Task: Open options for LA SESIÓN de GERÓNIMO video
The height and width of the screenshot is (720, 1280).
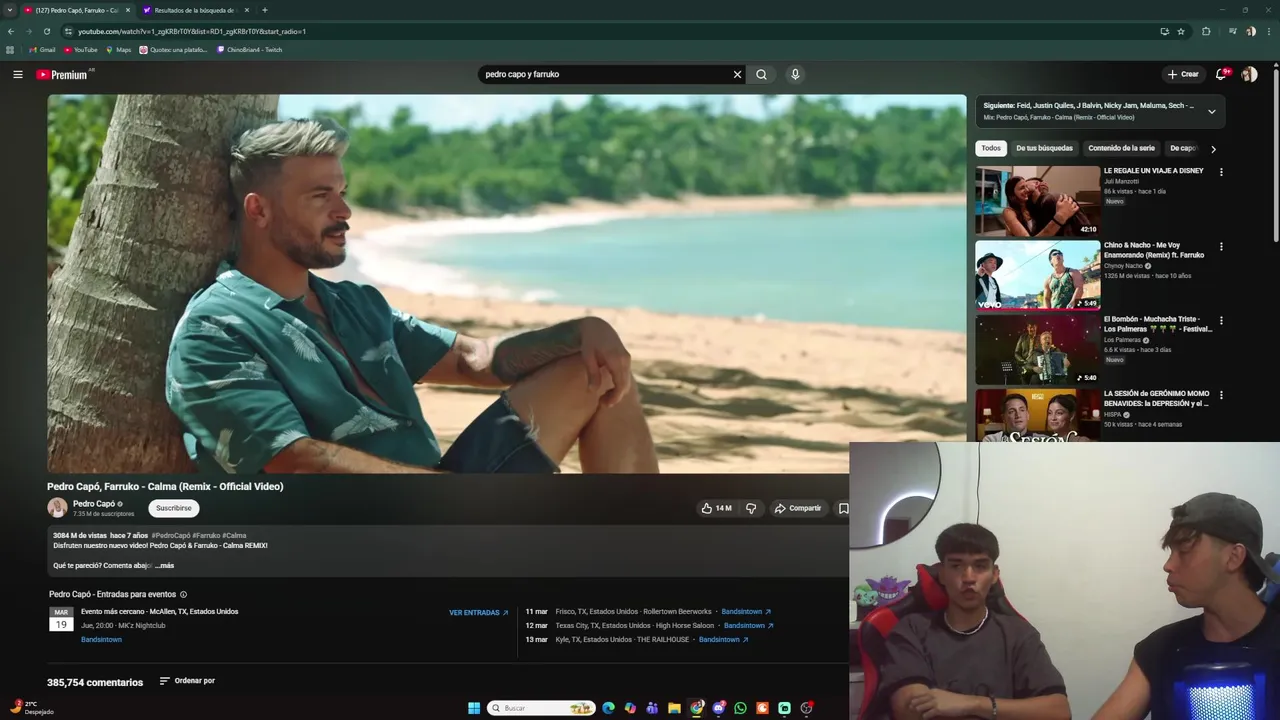Action: pos(1221,395)
